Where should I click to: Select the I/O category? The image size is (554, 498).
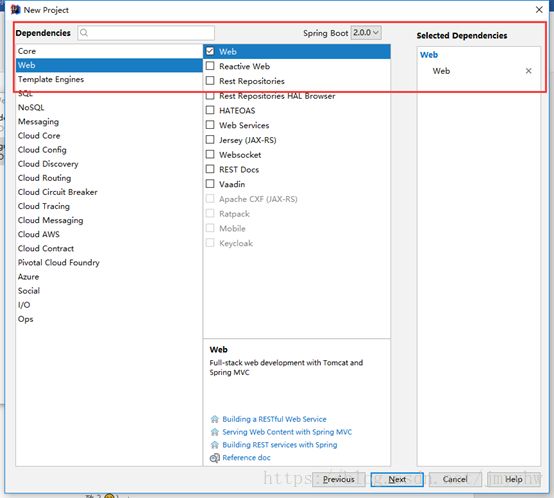tap(109, 306)
